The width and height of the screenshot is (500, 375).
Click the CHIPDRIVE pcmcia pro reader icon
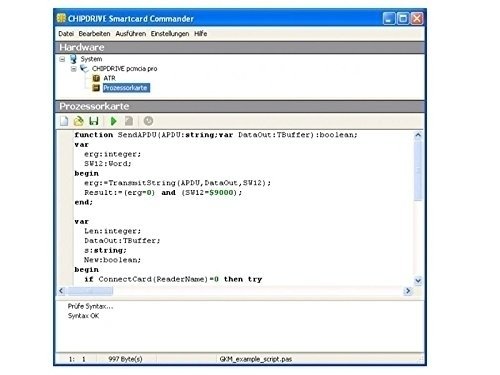tap(85, 68)
